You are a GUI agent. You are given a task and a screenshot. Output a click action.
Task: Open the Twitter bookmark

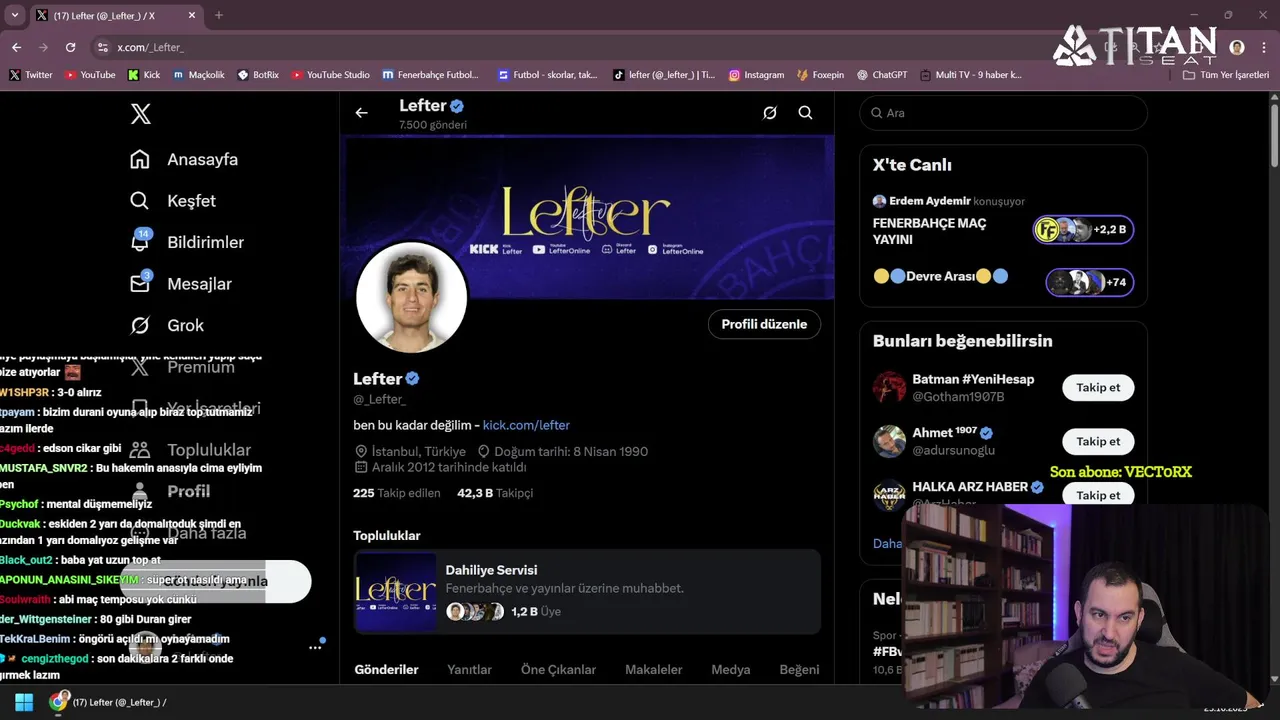click(x=31, y=75)
